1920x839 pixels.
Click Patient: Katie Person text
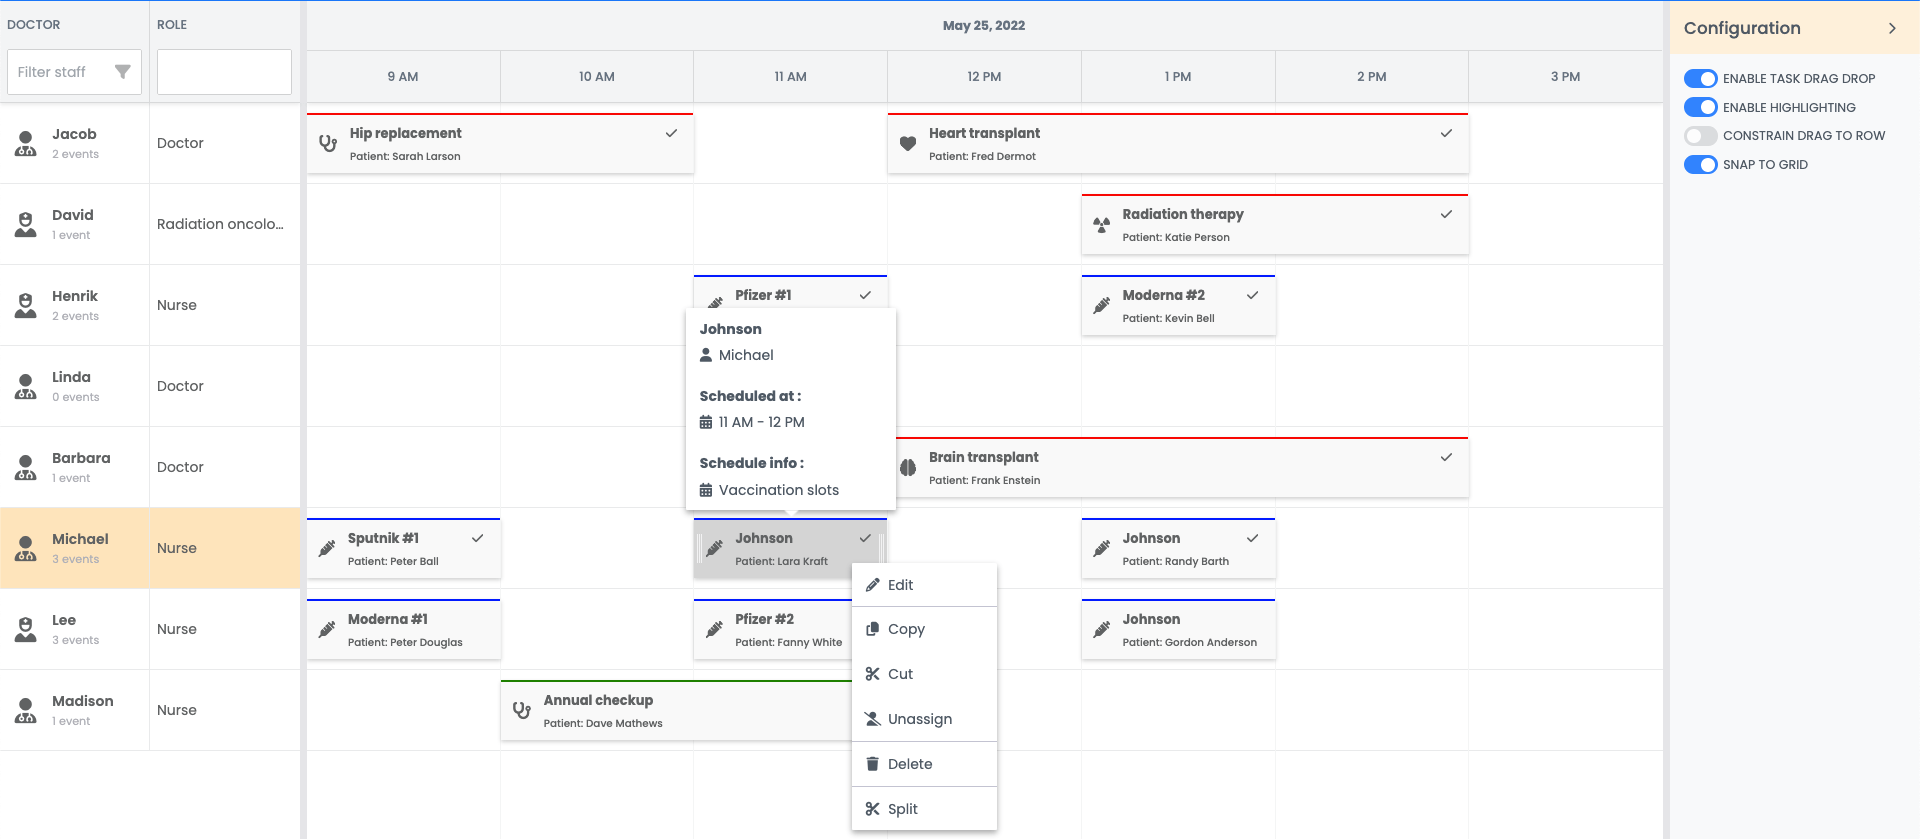tap(1176, 238)
